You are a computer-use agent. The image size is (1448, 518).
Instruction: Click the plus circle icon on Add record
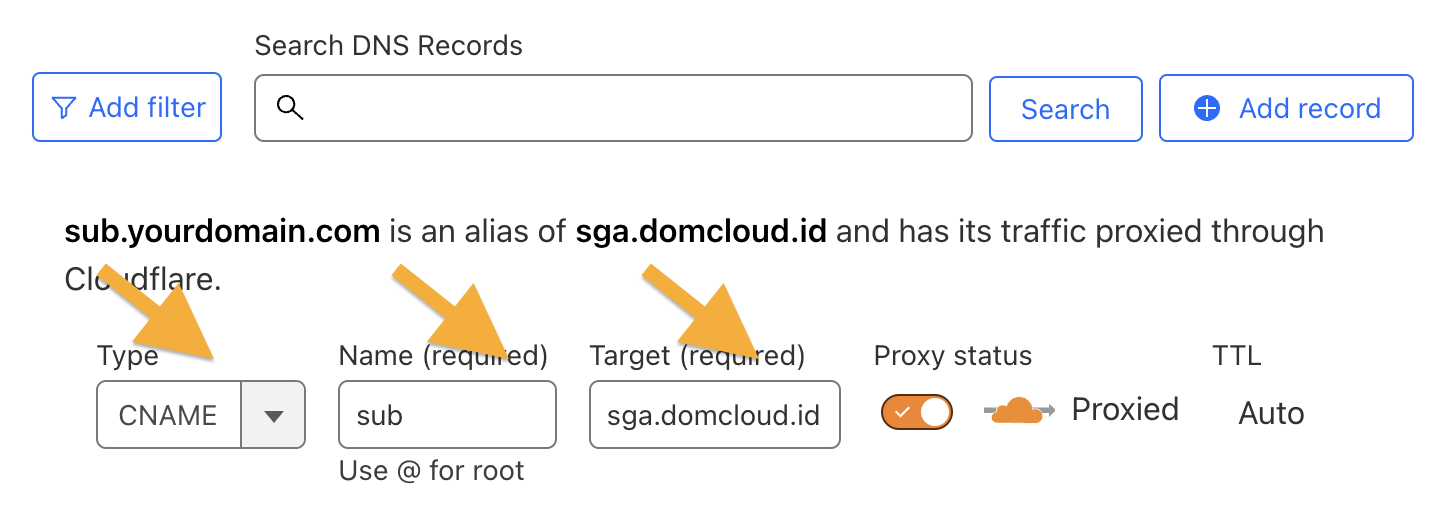point(1207,108)
